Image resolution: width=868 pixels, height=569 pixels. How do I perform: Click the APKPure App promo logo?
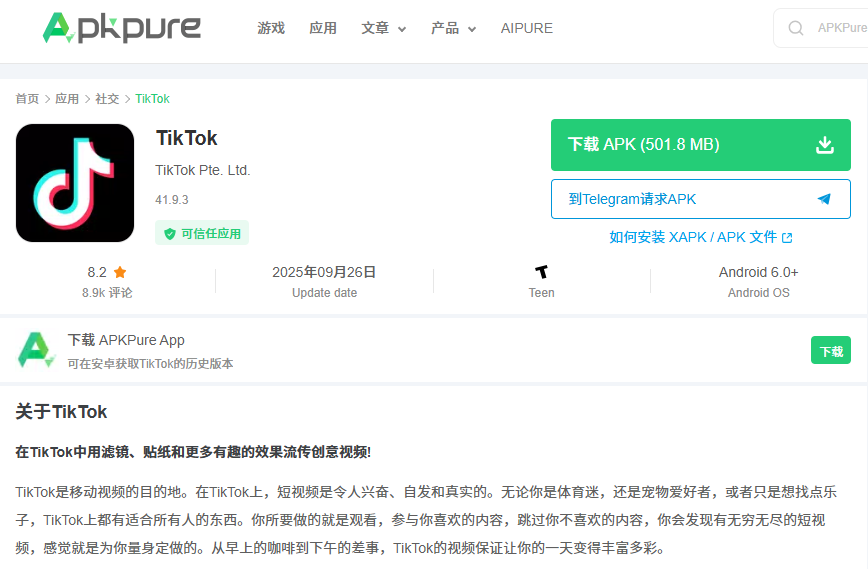(x=35, y=350)
